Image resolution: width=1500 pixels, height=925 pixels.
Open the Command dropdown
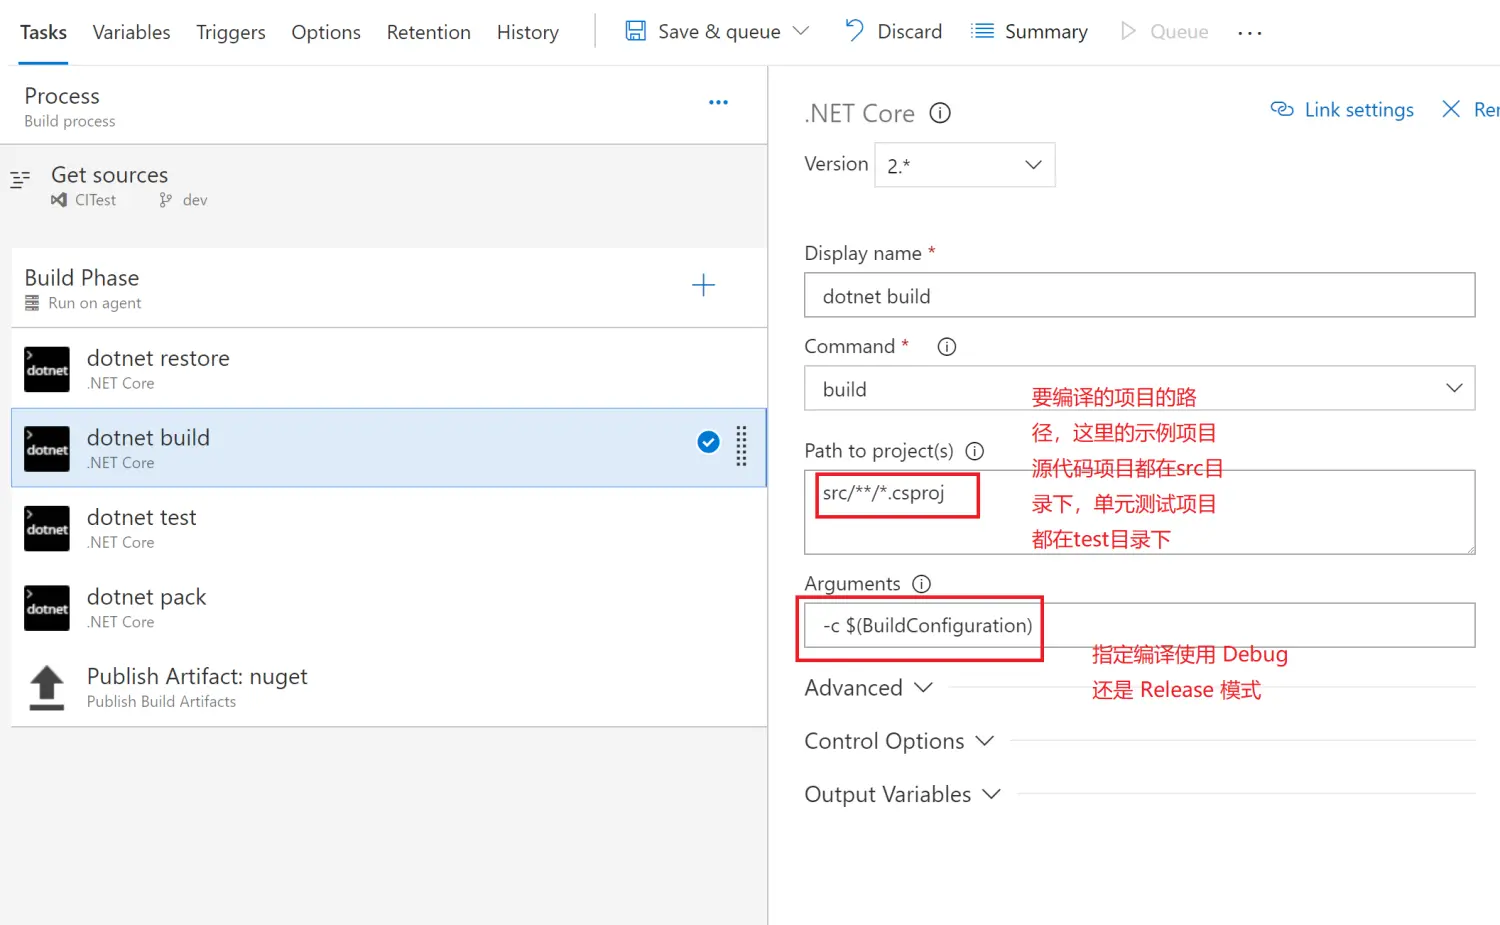[1139, 388]
